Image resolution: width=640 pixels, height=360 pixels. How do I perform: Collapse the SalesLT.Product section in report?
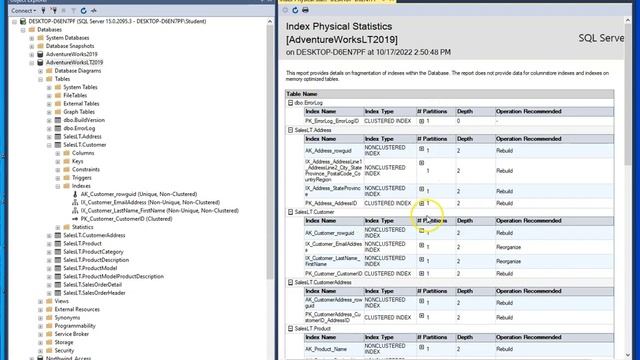point(290,328)
